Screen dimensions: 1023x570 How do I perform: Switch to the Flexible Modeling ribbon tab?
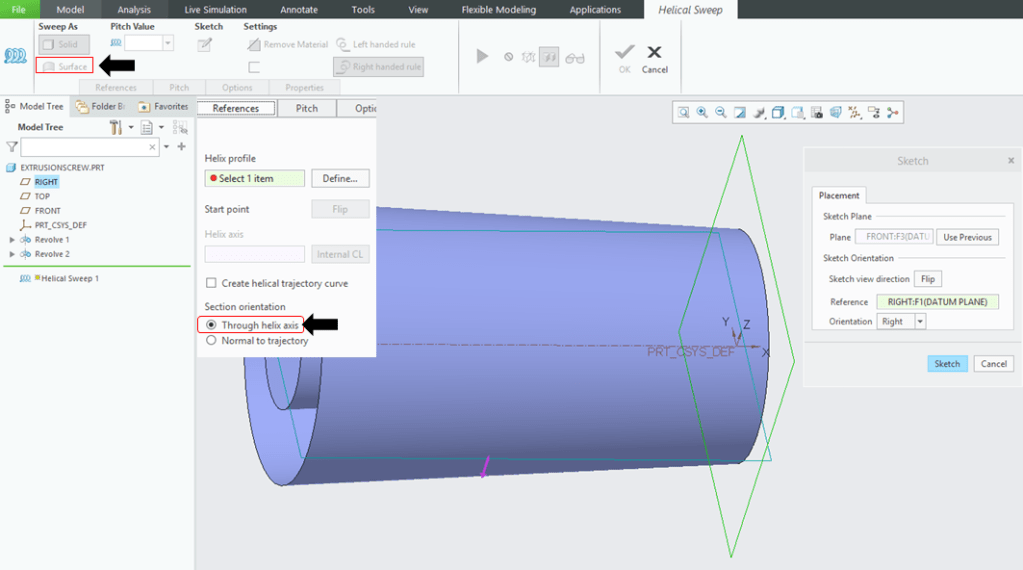point(498,10)
